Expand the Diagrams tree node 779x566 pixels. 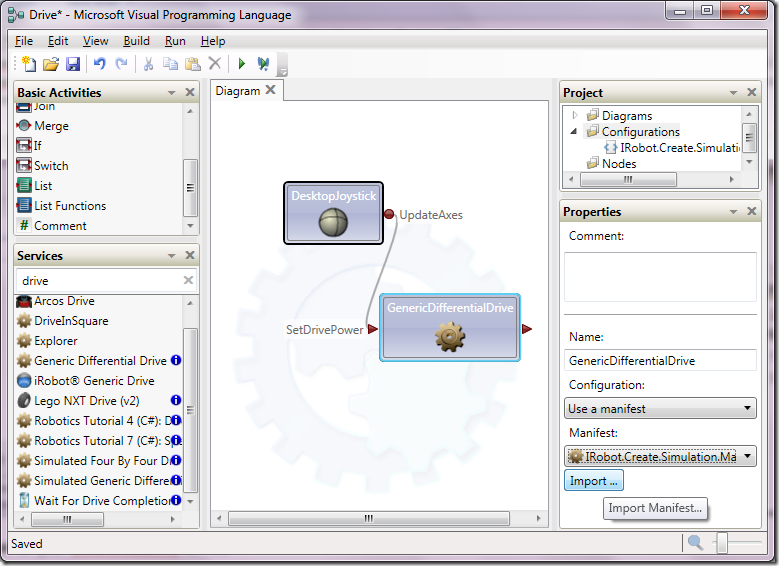pos(575,116)
